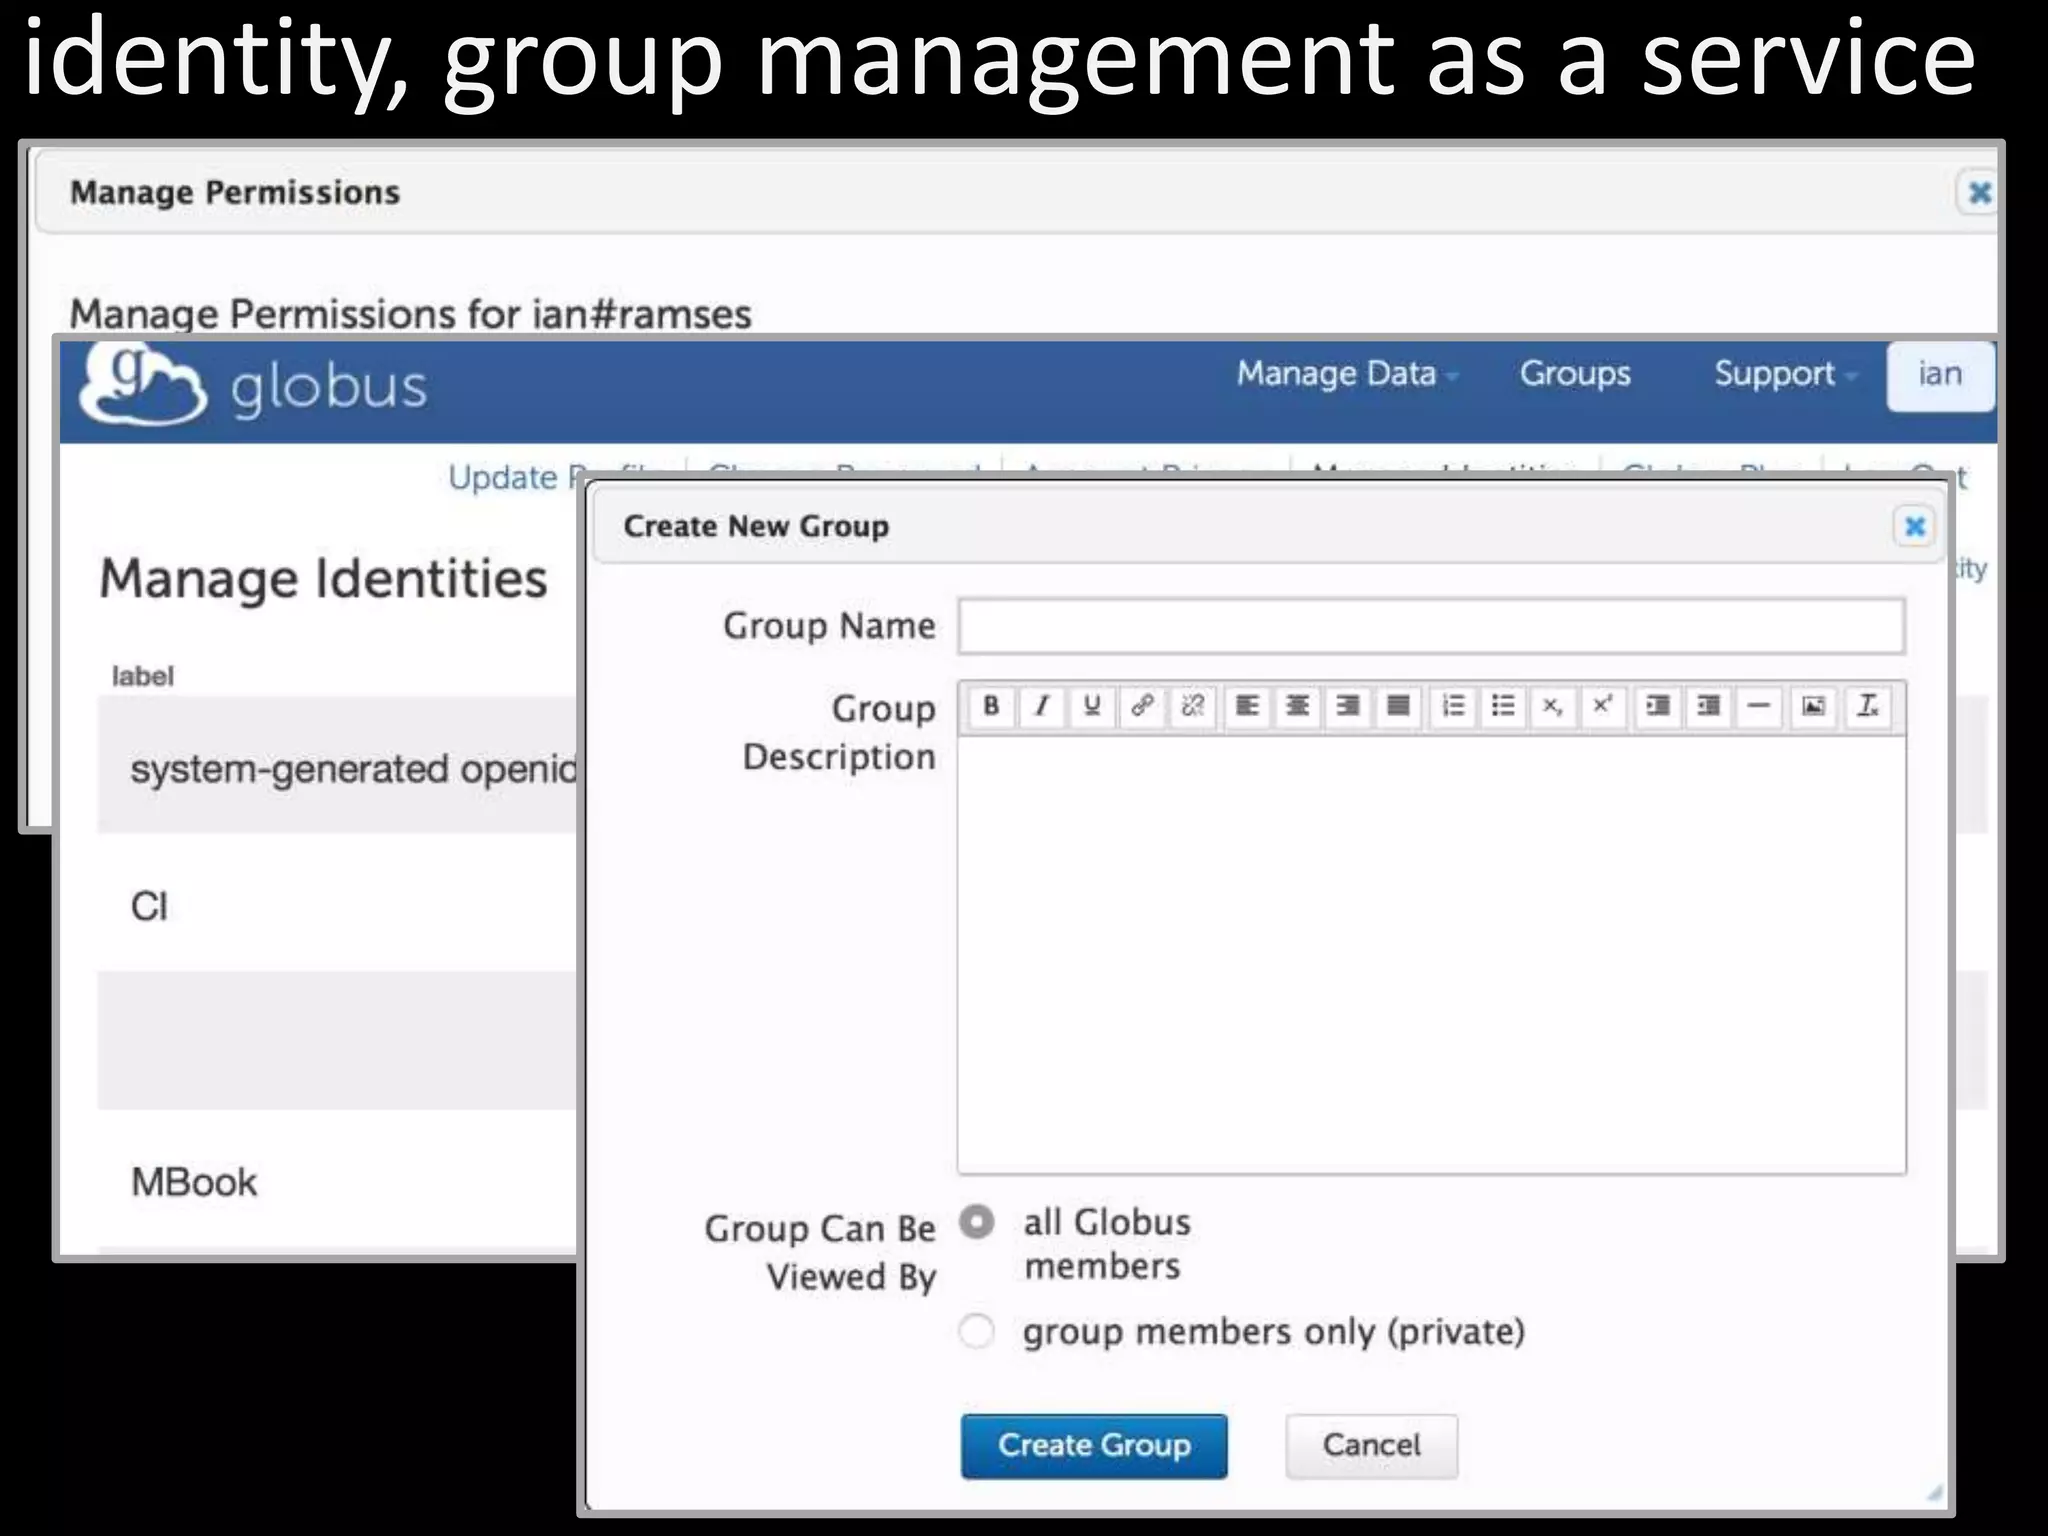Open the Manage Data dropdown menu

1346,374
